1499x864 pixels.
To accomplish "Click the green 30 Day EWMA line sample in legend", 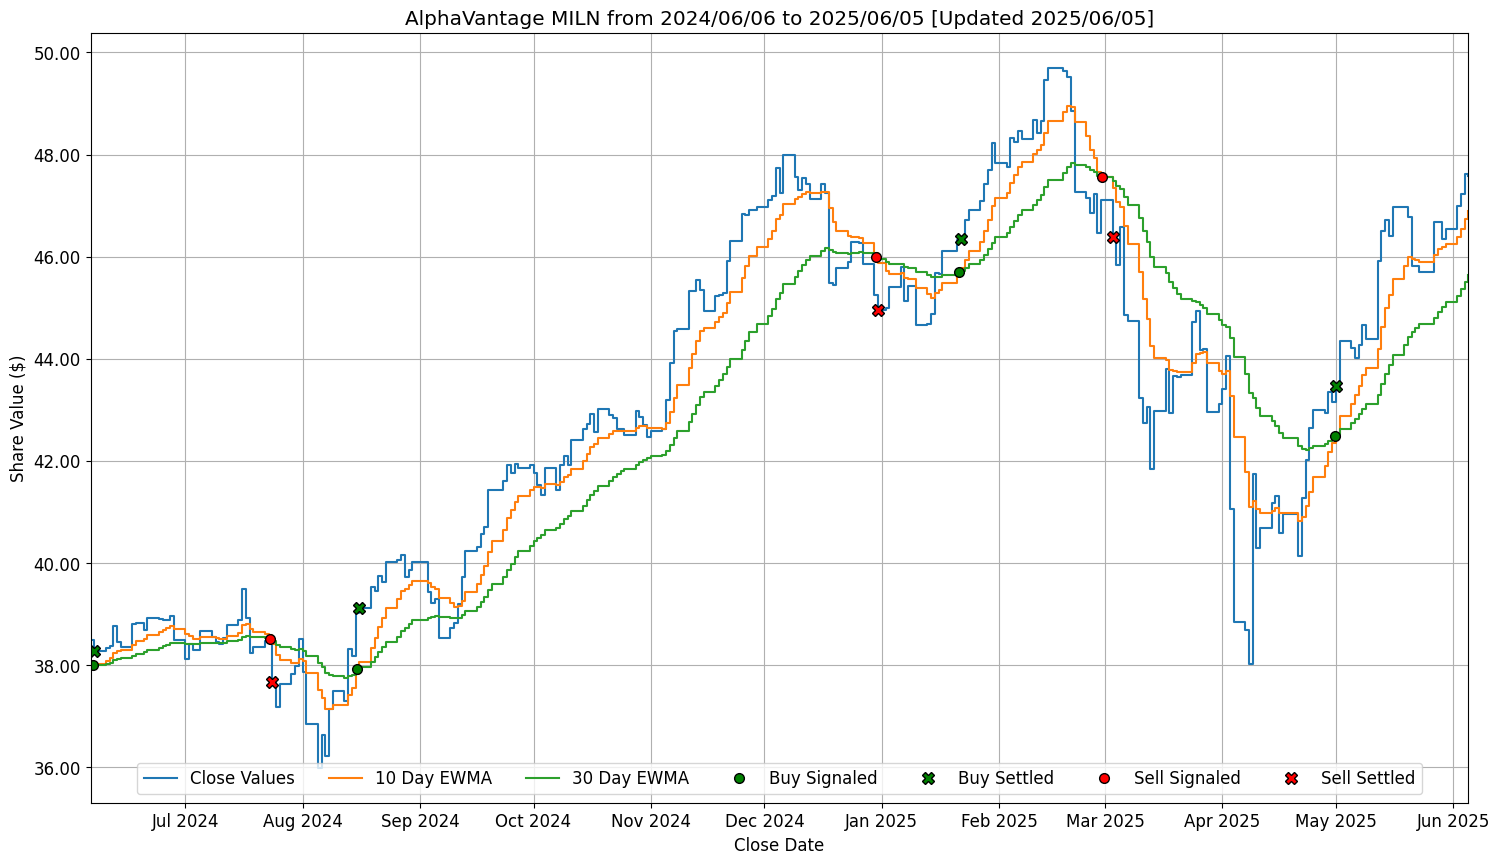I will (542, 778).
